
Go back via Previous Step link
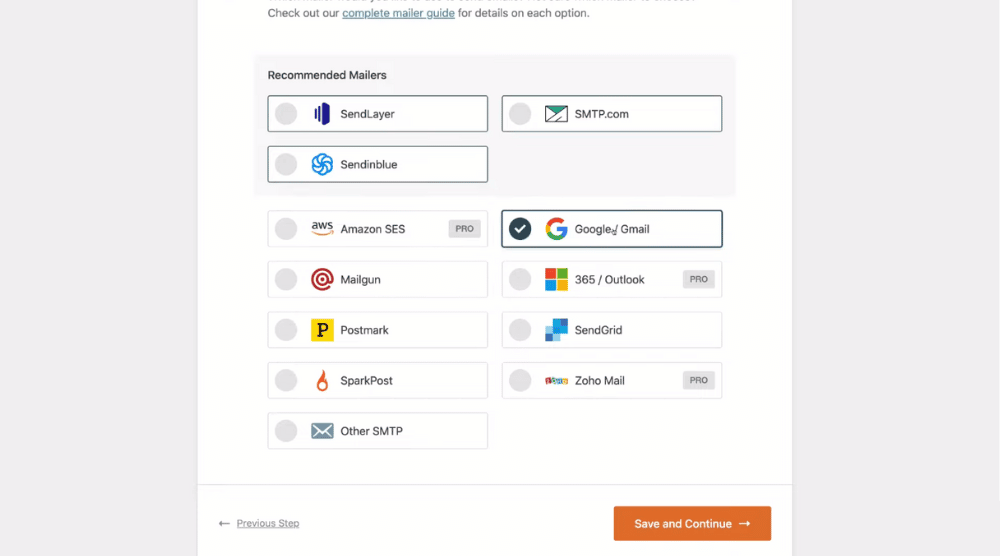(268, 523)
